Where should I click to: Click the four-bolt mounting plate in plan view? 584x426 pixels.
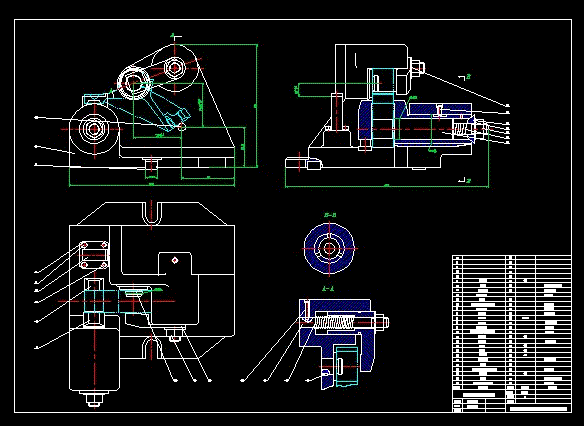[93, 255]
